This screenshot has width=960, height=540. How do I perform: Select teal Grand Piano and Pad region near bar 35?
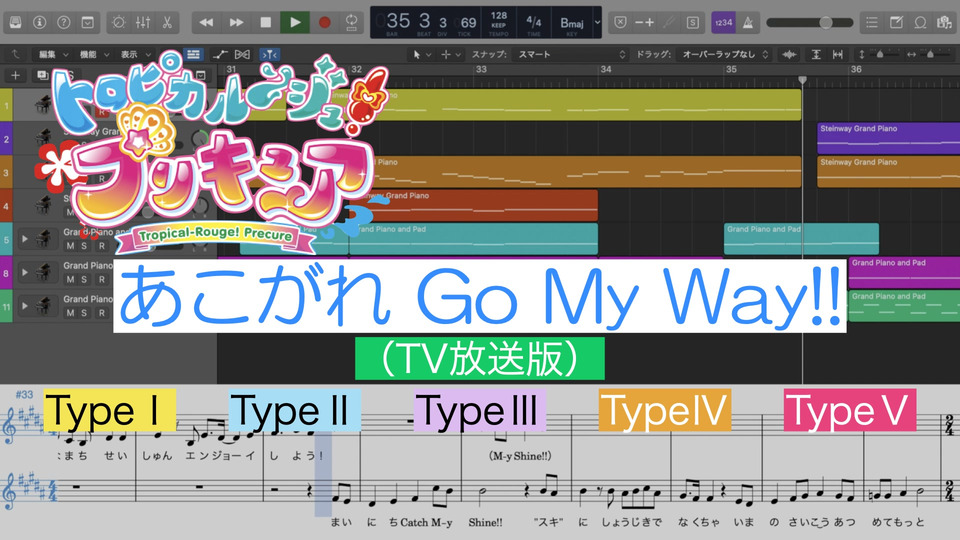[801, 239]
